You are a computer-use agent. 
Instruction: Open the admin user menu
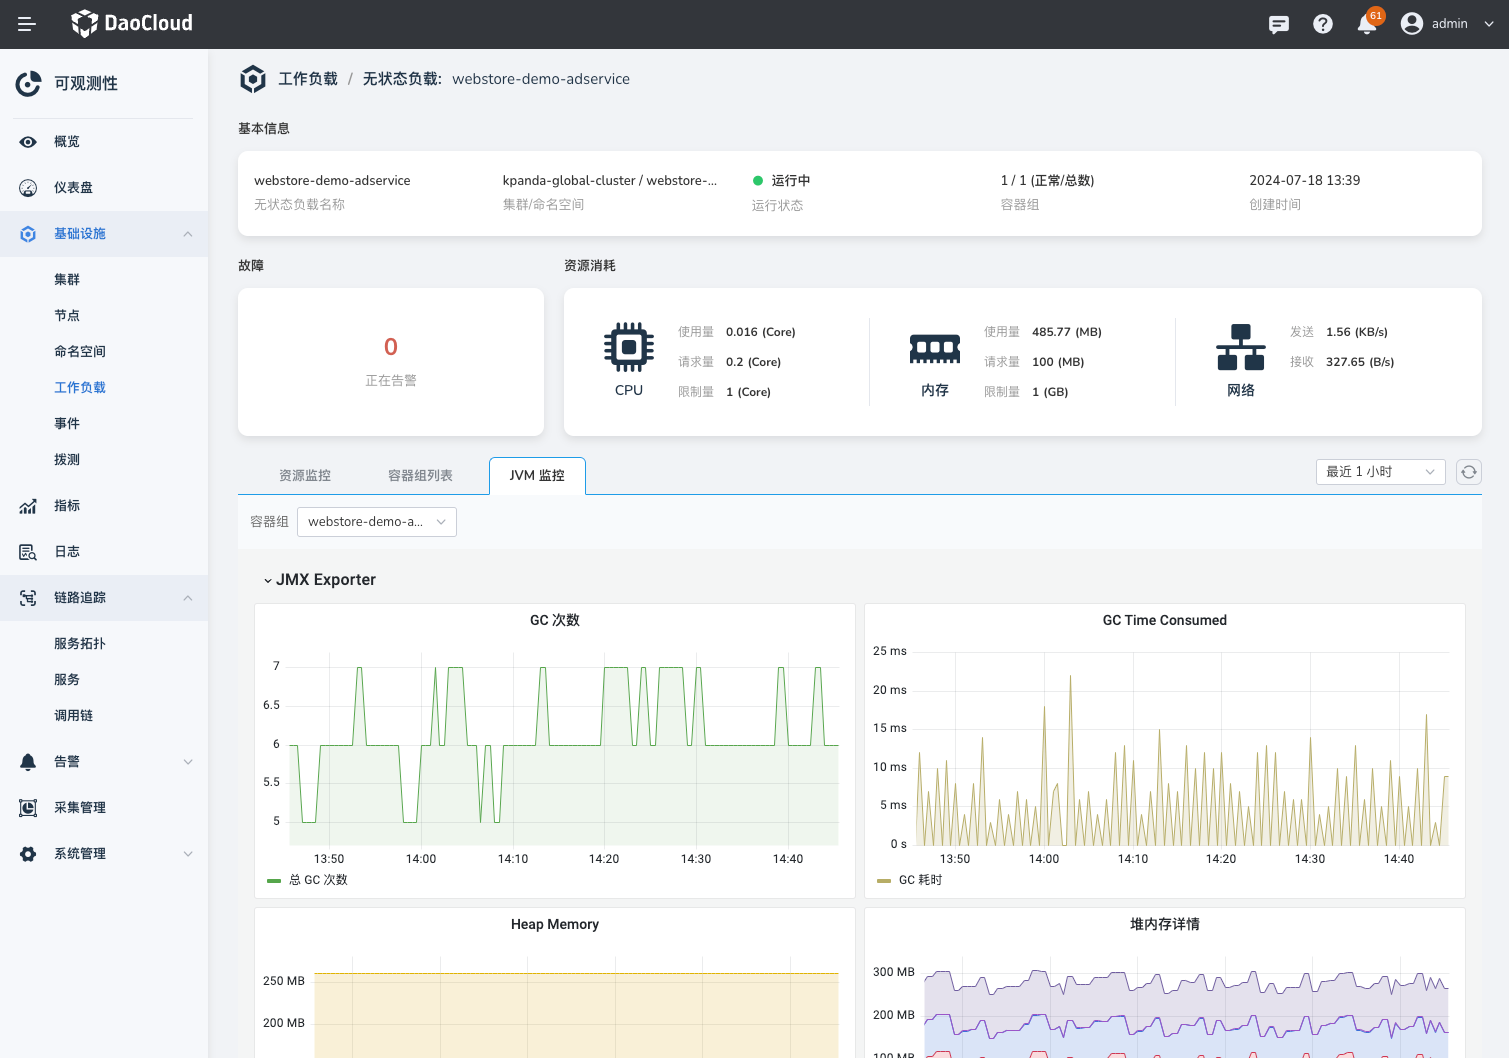coord(1447,24)
